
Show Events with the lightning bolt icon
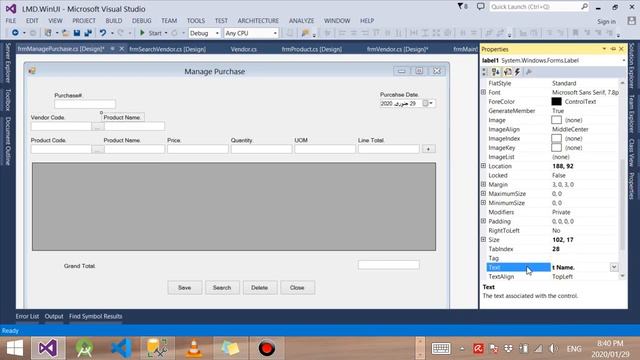pyautogui.click(x=518, y=72)
